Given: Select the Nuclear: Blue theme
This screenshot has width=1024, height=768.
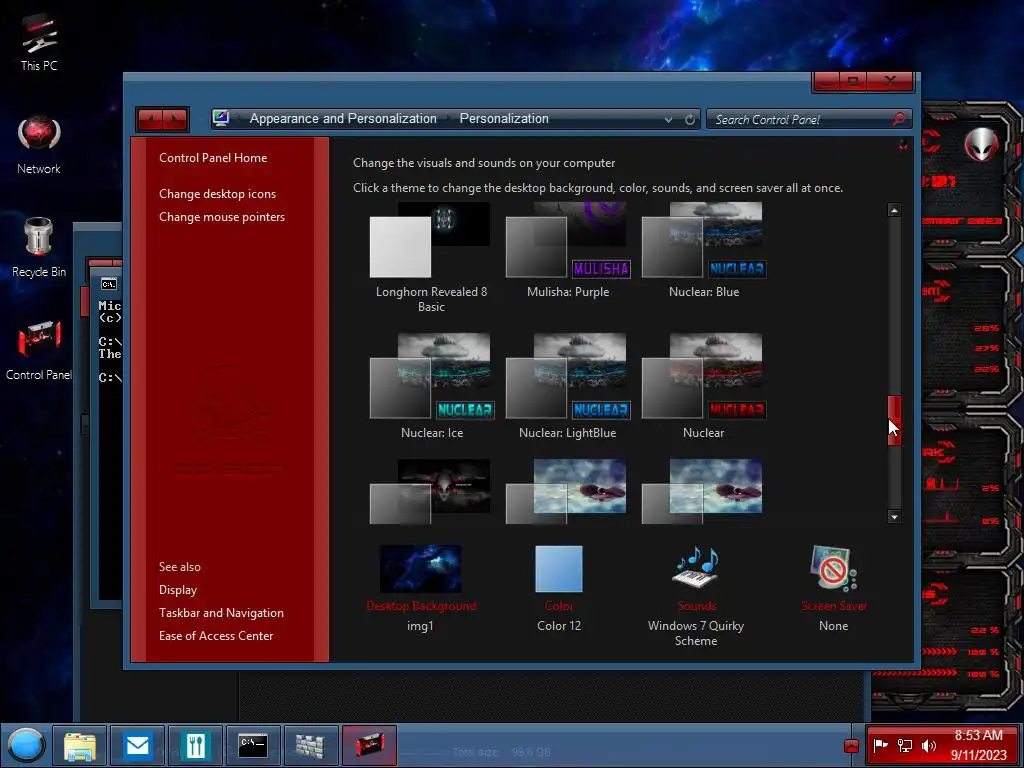Looking at the screenshot, I should pos(704,251).
